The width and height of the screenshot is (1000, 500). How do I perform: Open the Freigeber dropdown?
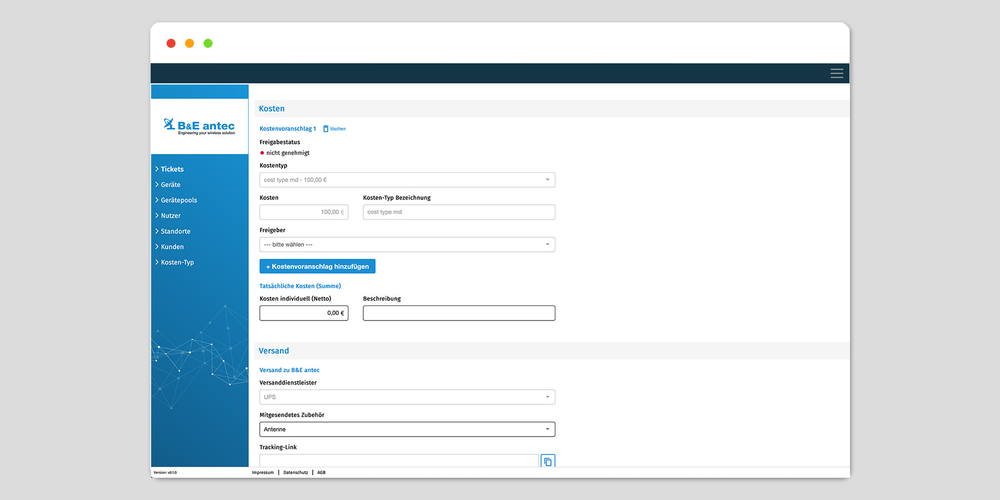(407, 245)
